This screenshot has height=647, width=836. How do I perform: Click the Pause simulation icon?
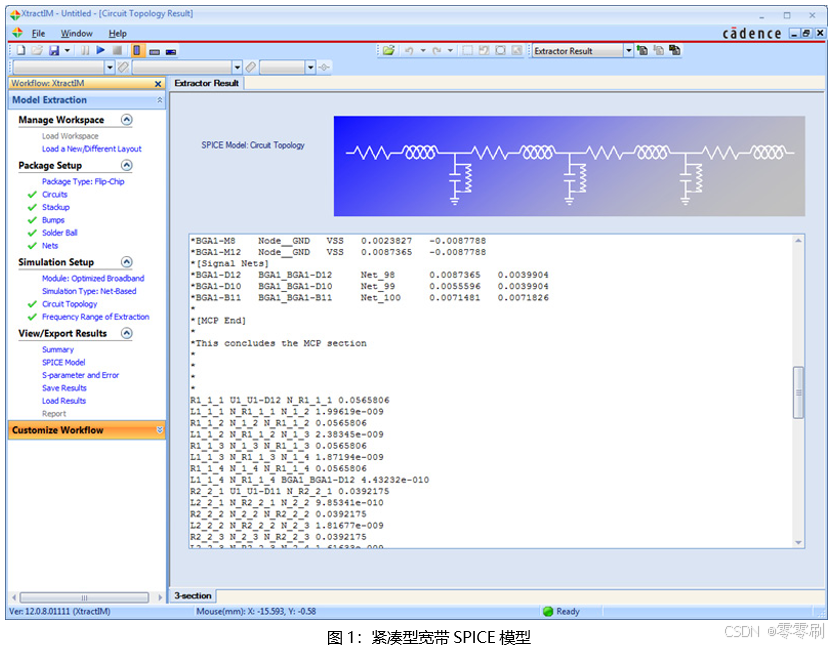click(x=85, y=51)
